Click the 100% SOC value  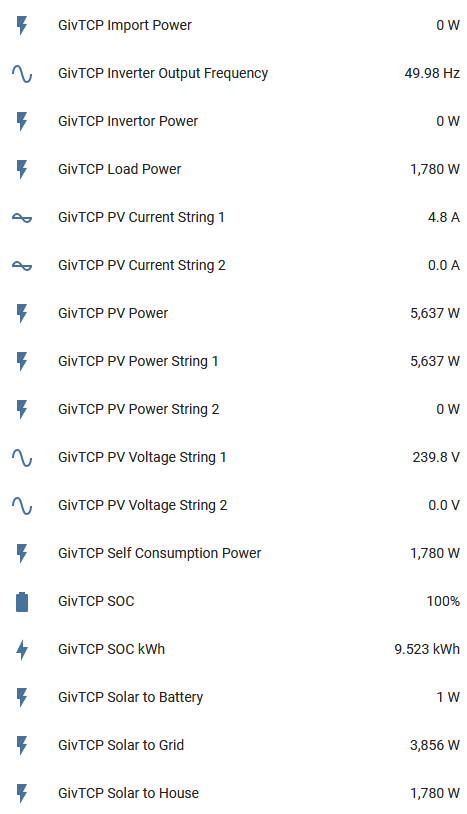pyautogui.click(x=443, y=601)
